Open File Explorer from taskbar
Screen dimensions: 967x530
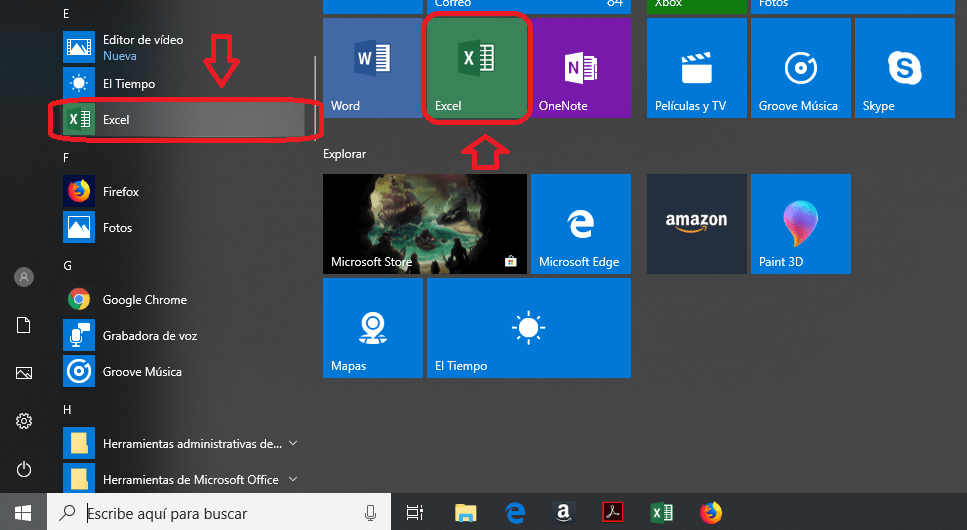(x=466, y=512)
